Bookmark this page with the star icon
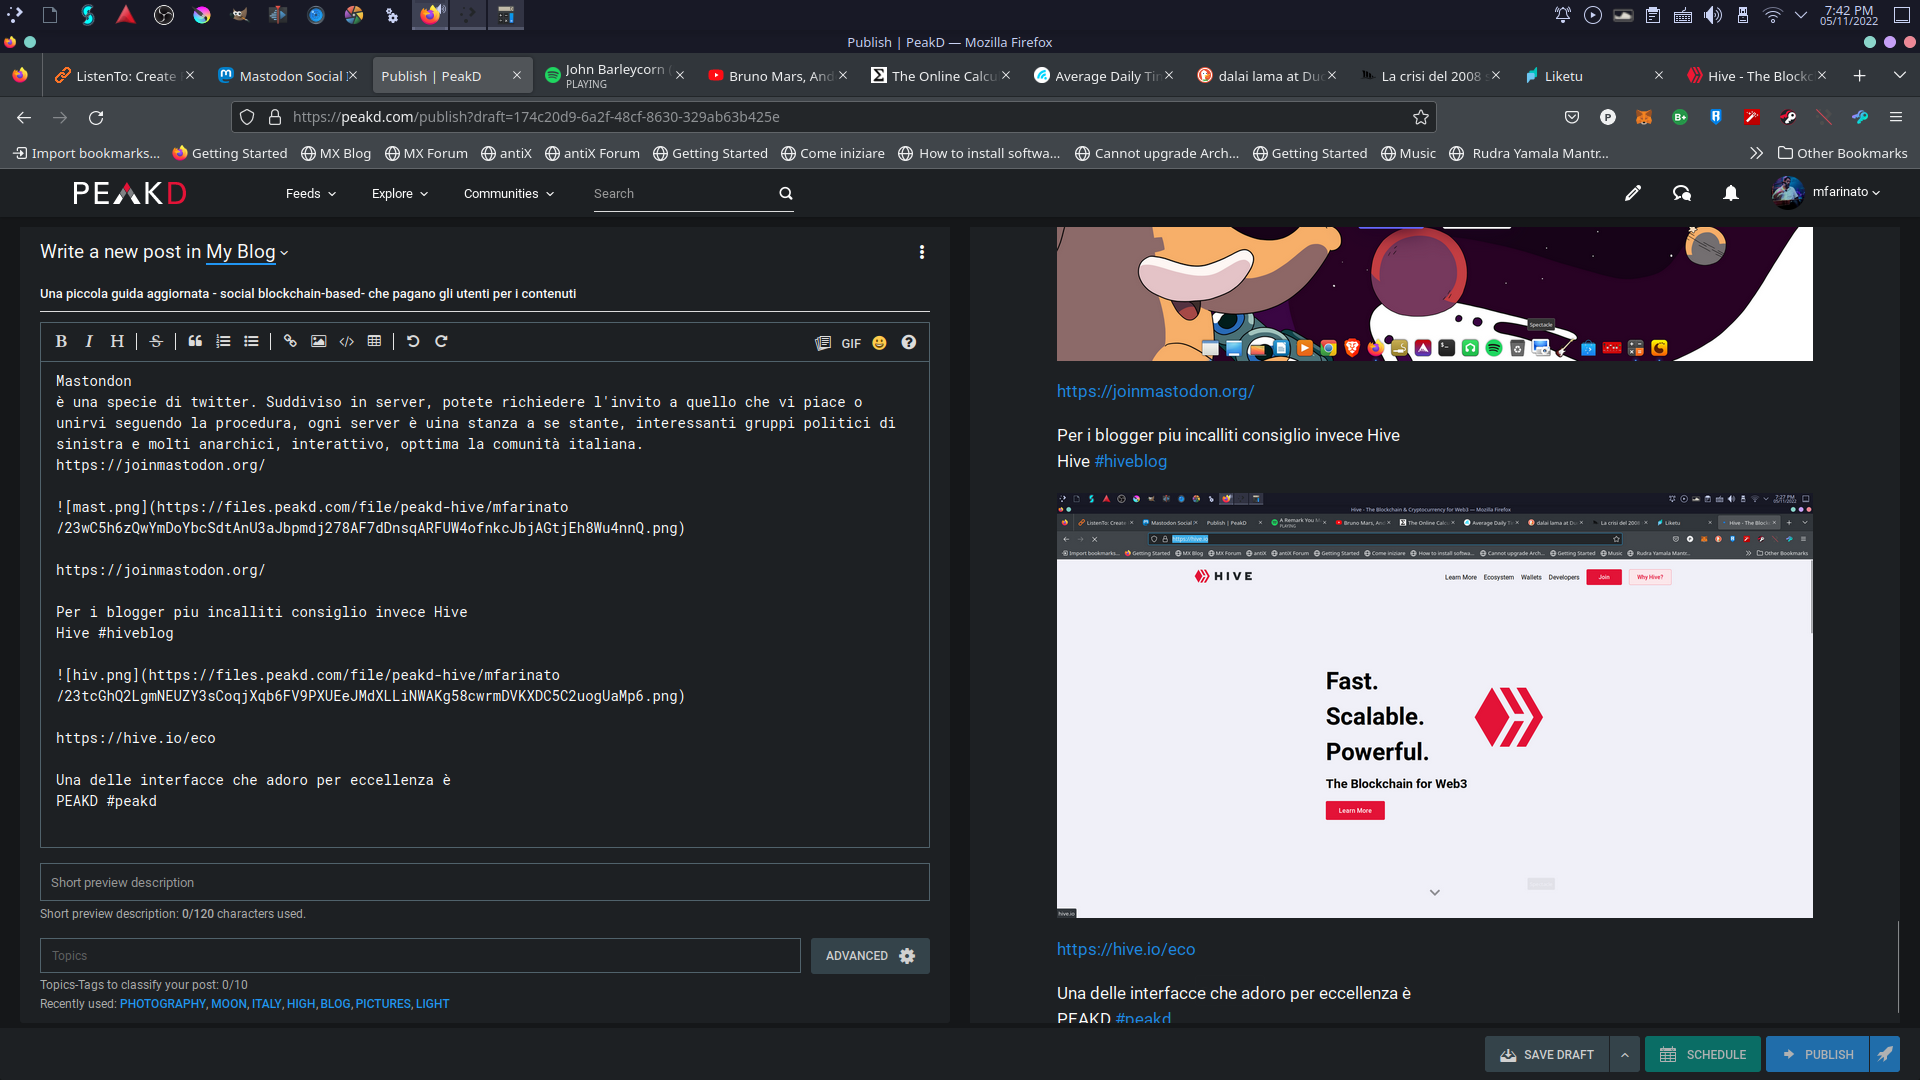 pos(1420,117)
